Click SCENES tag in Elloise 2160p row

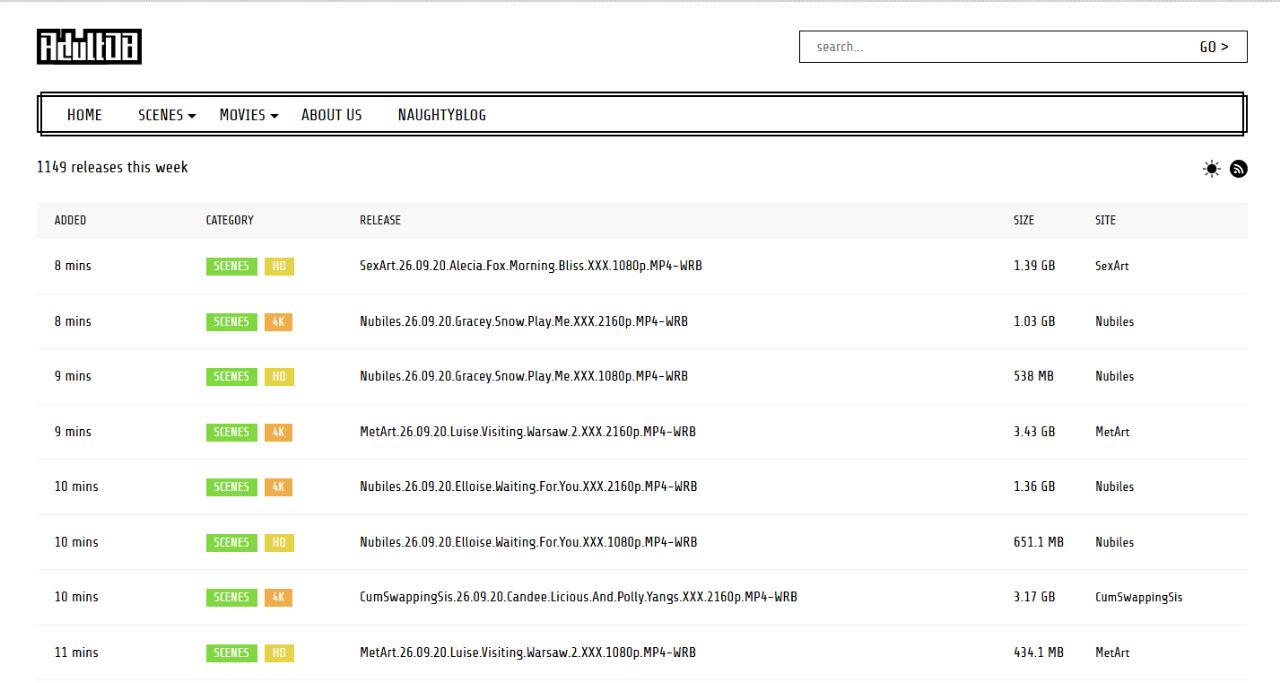tap(232, 487)
